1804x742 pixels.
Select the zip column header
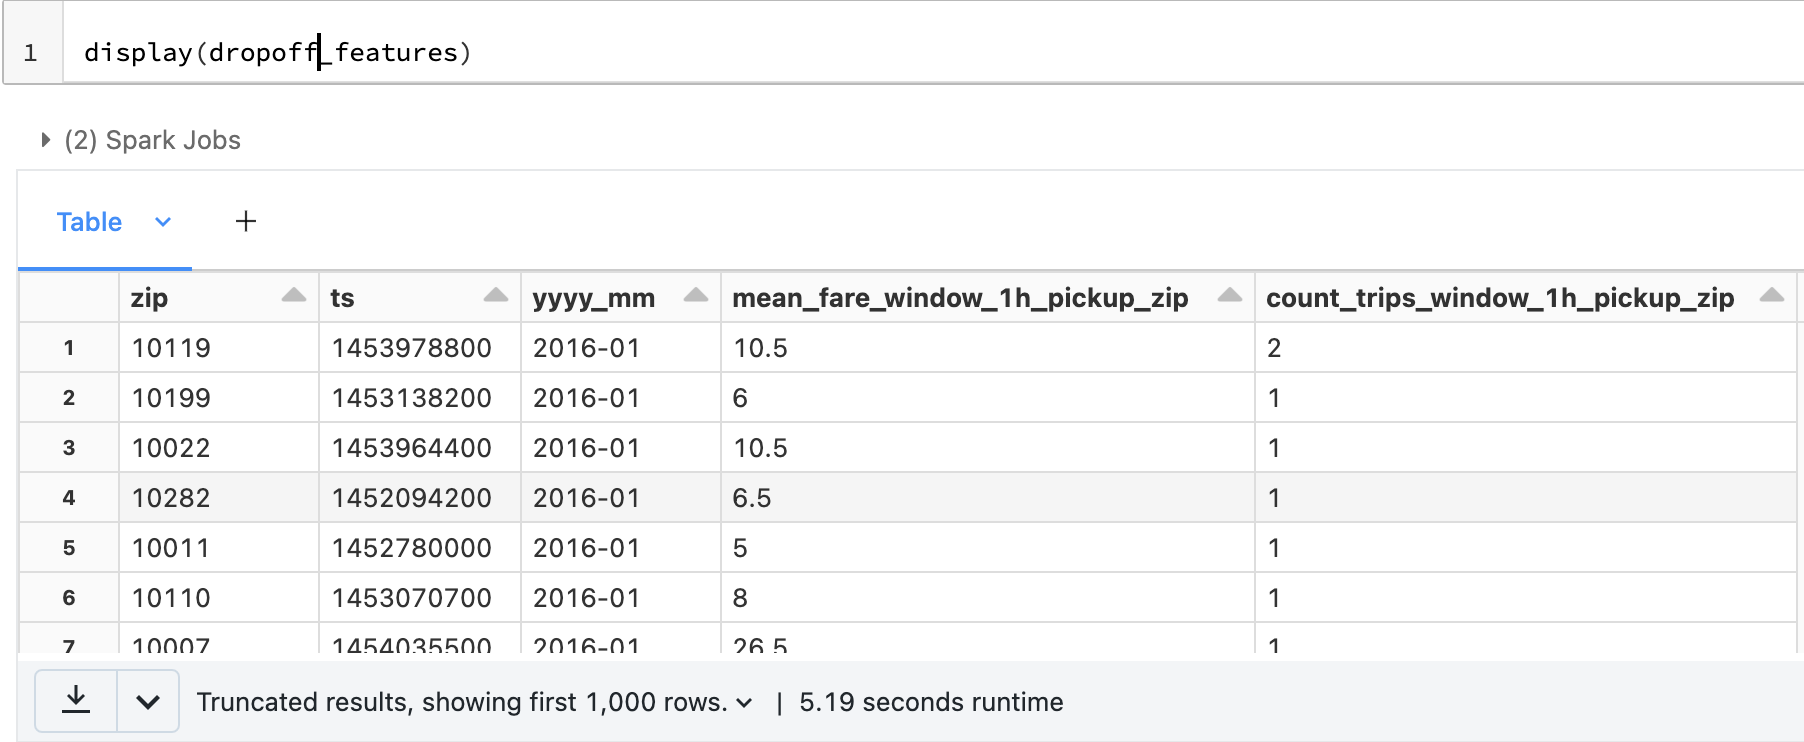[149, 298]
